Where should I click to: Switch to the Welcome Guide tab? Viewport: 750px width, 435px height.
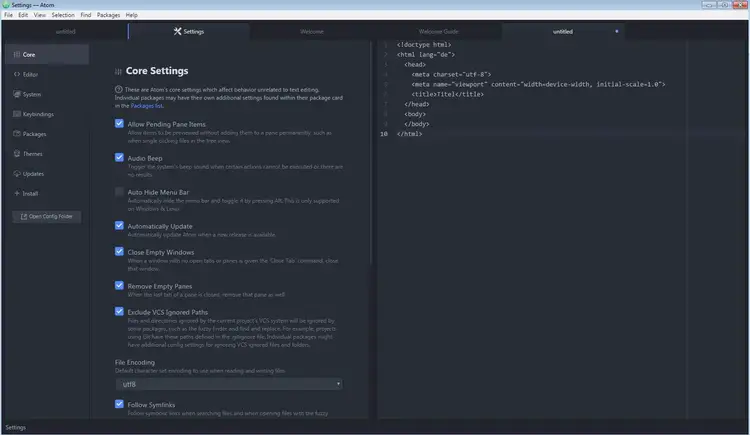click(439, 32)
